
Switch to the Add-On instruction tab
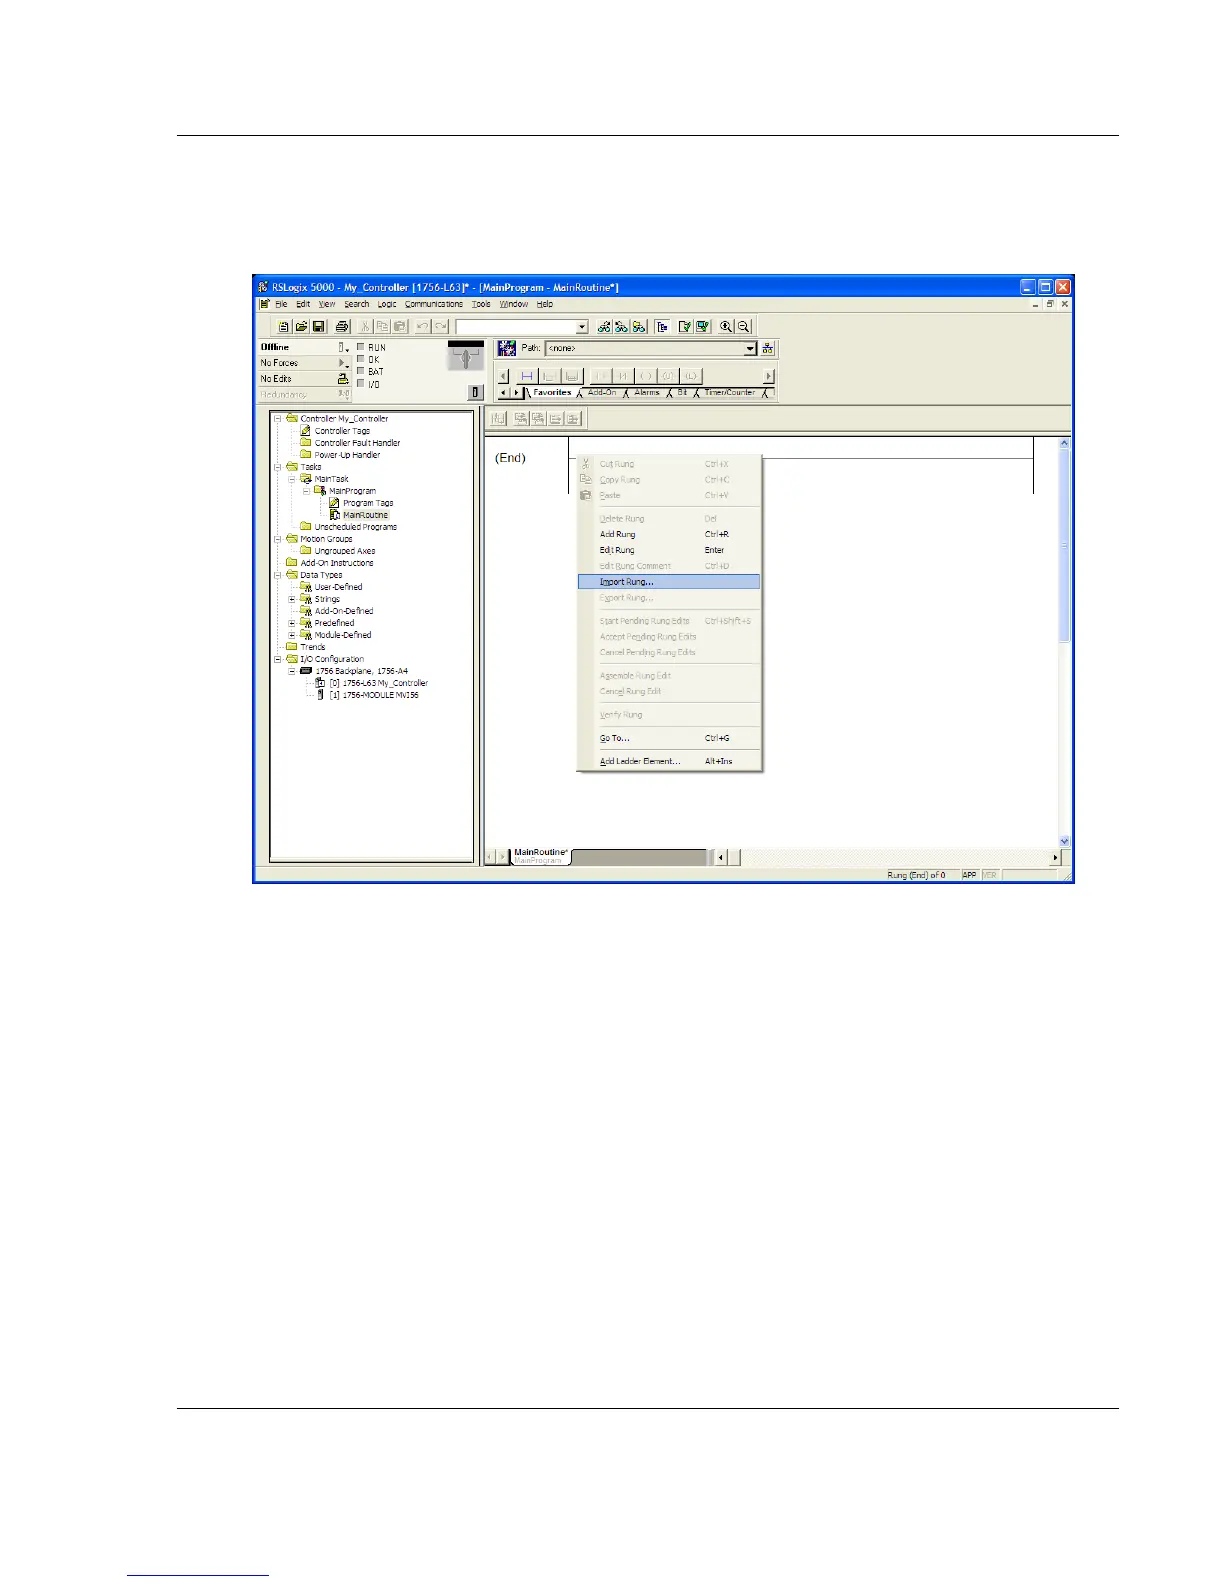tap(602, 392)
